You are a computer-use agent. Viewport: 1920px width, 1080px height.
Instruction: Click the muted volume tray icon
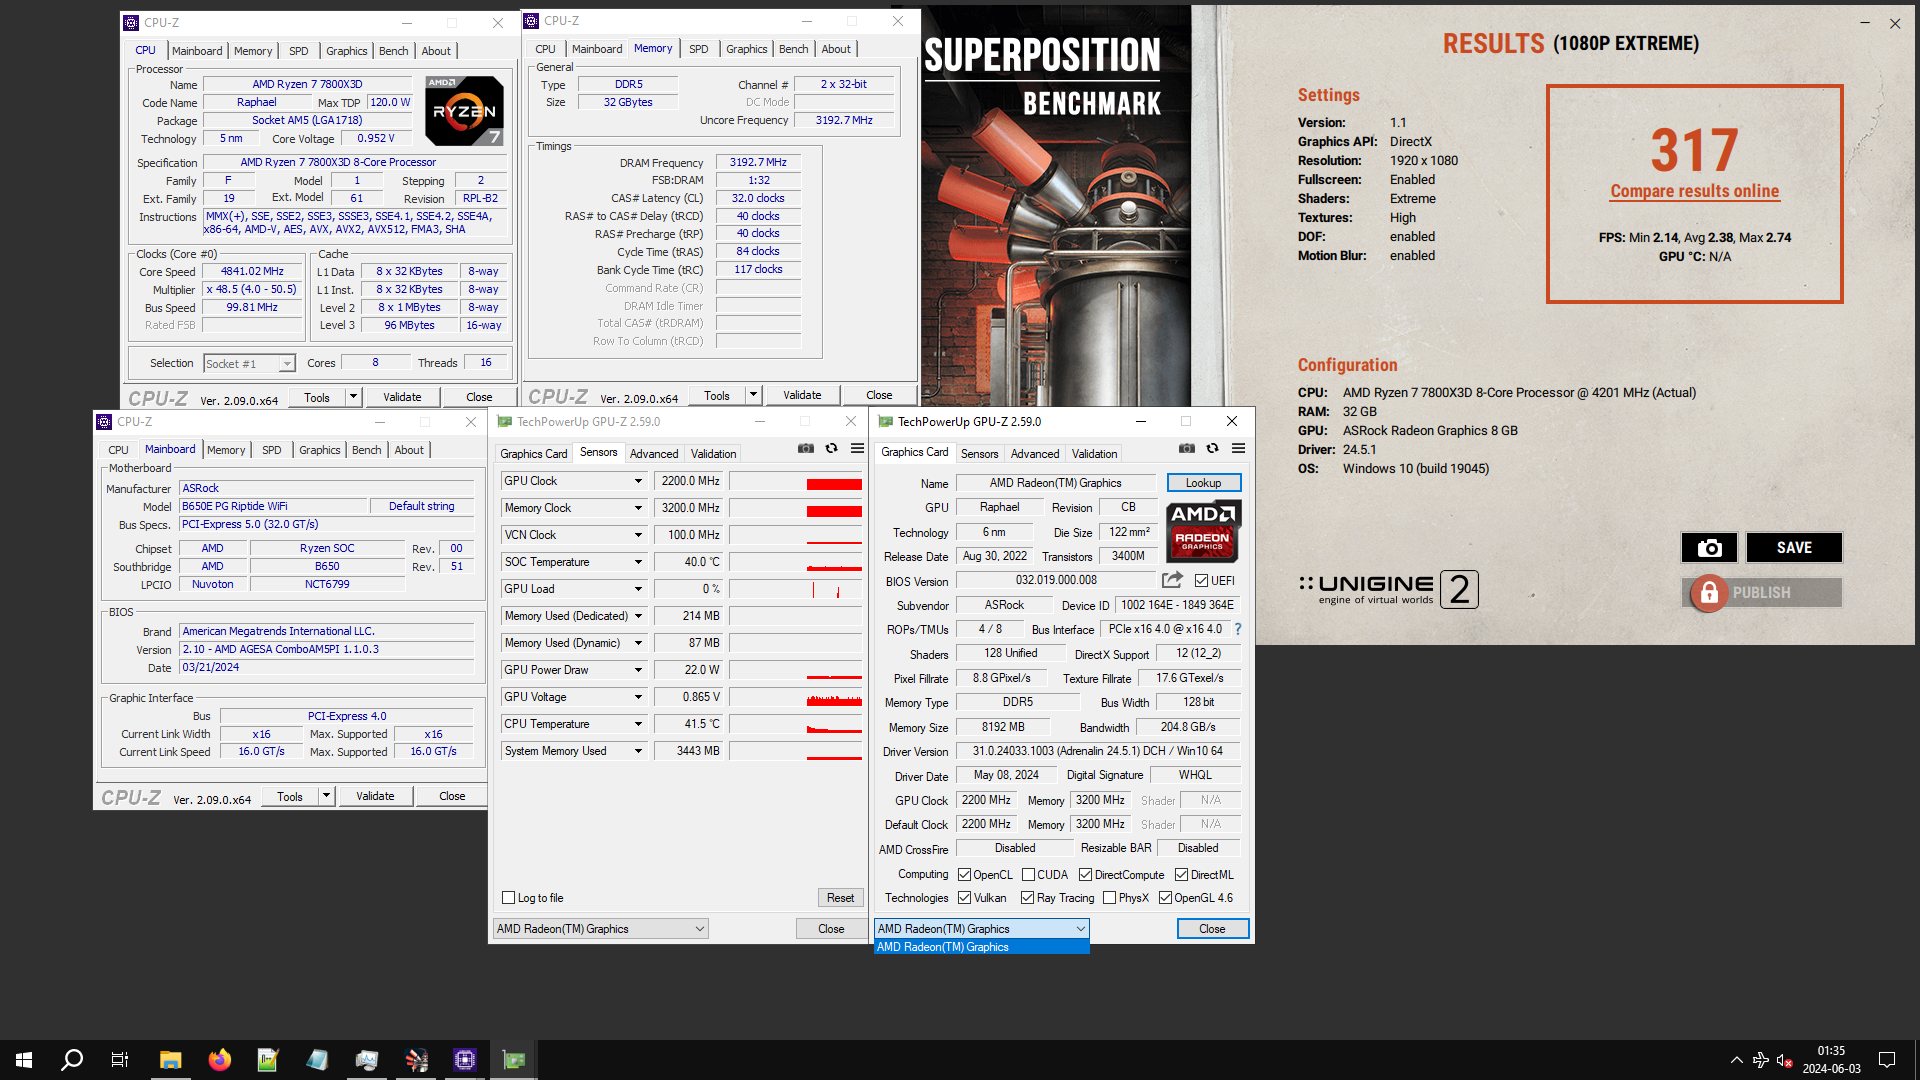[1784, 1060]
